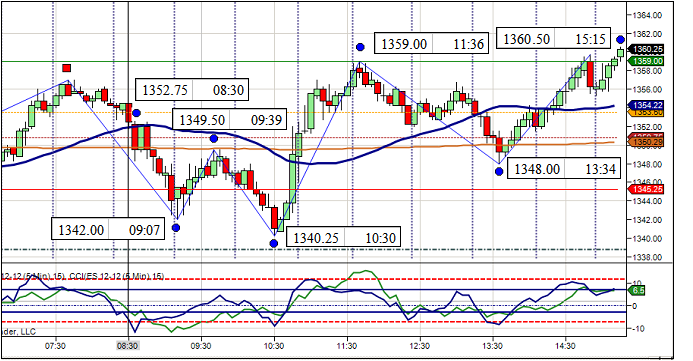Click the blue dot under the 1349.50 label
This screenshot has height=361, width=693.
(214, 139)
